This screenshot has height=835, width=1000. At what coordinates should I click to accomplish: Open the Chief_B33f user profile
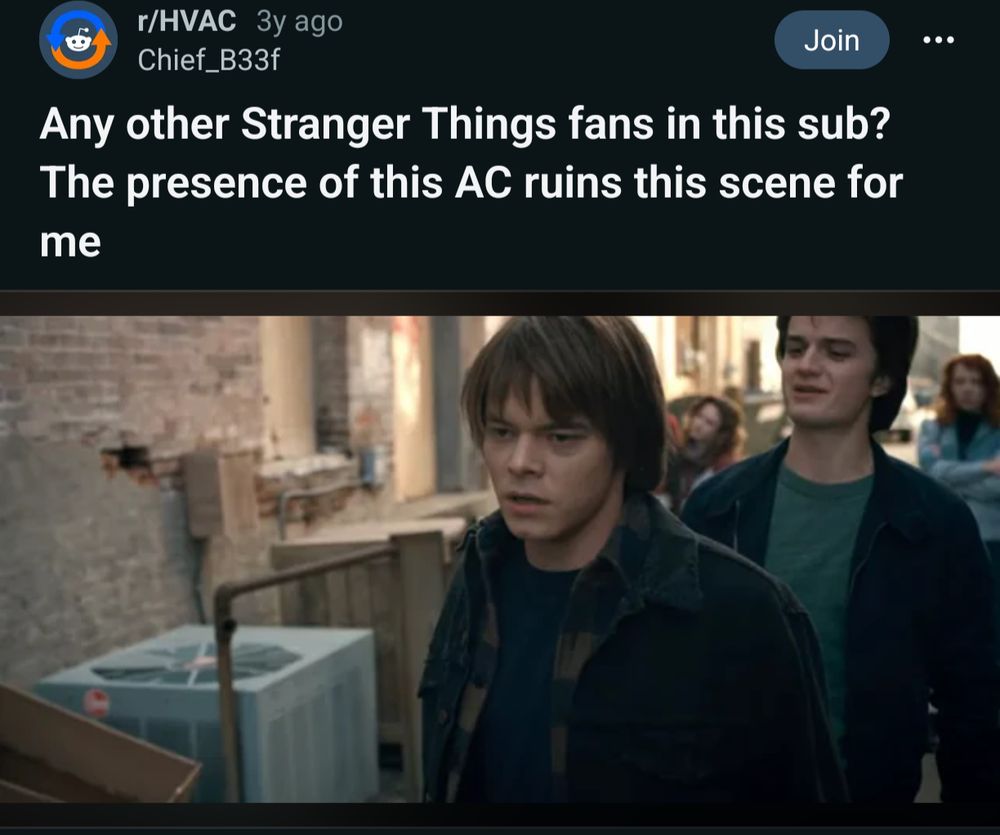pyautogui.click(x=209, y=60)
